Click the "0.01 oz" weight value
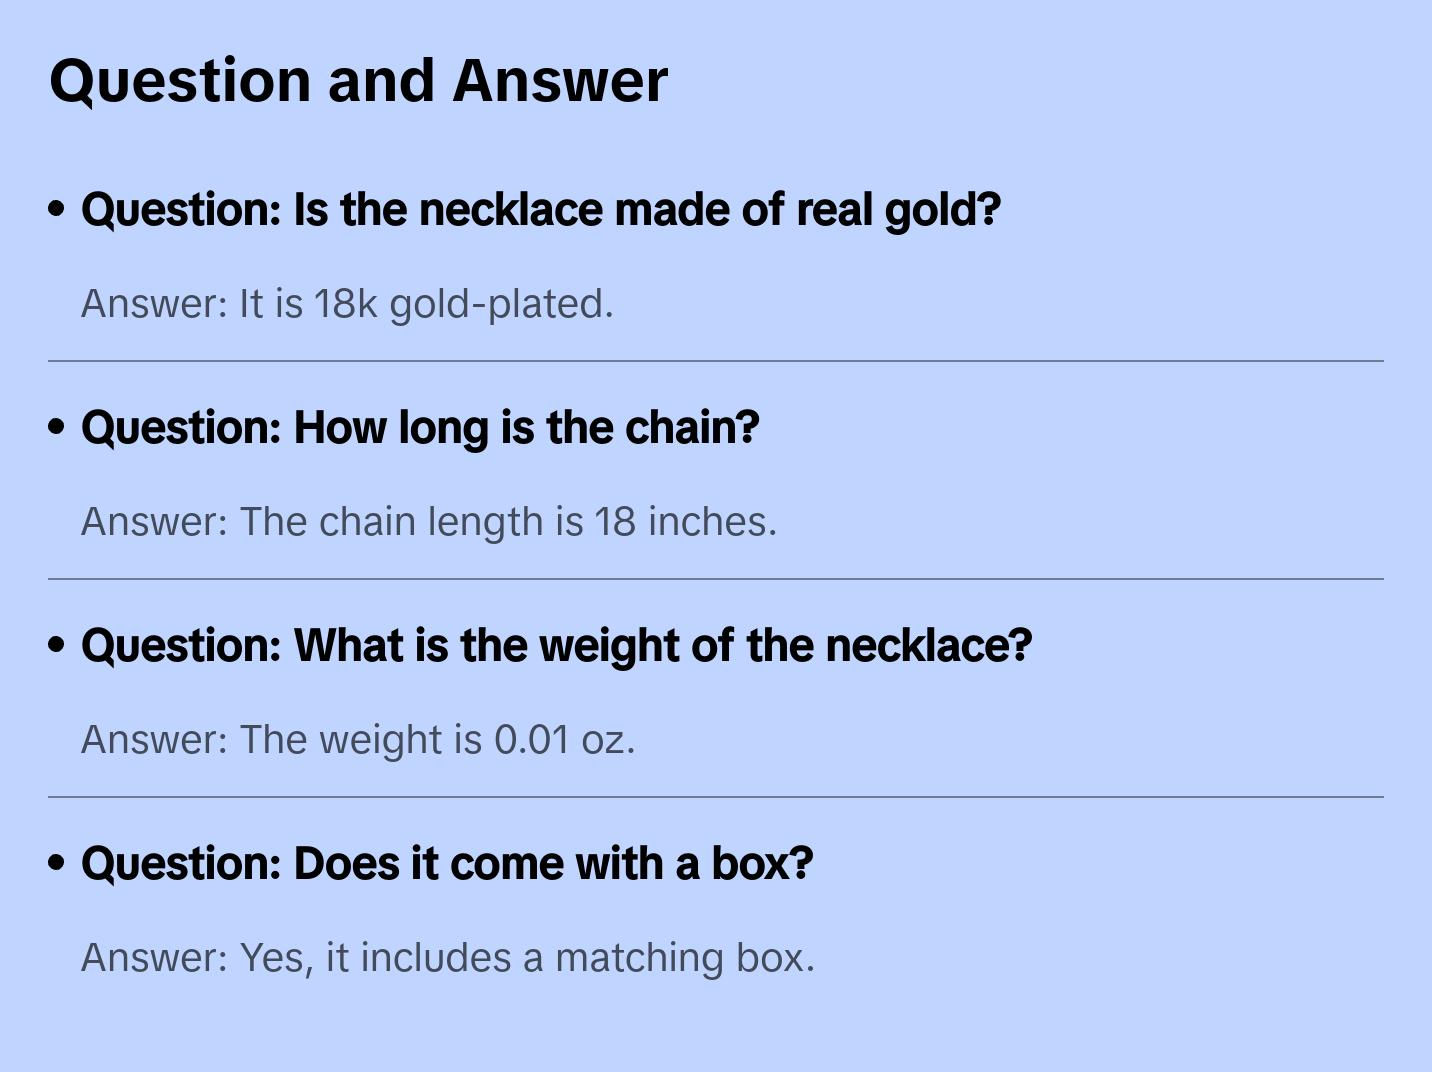 [x=562, y=740]
